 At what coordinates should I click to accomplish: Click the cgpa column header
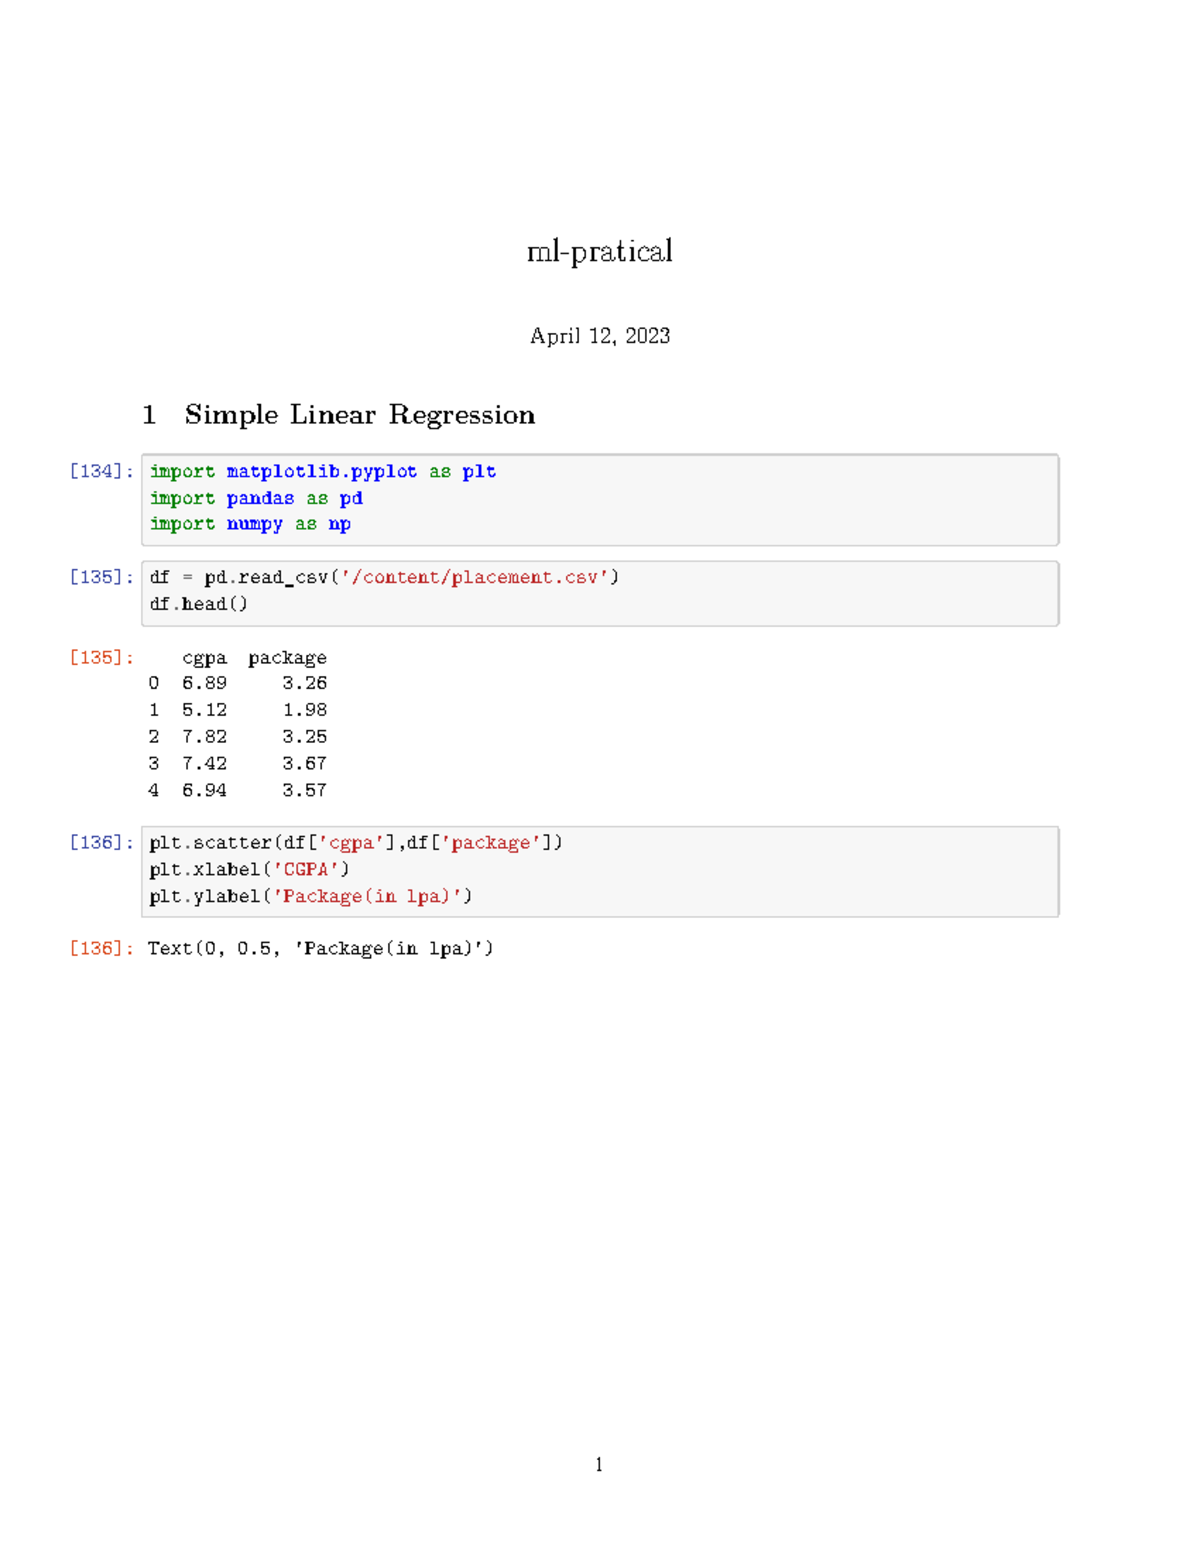(205, 657)
